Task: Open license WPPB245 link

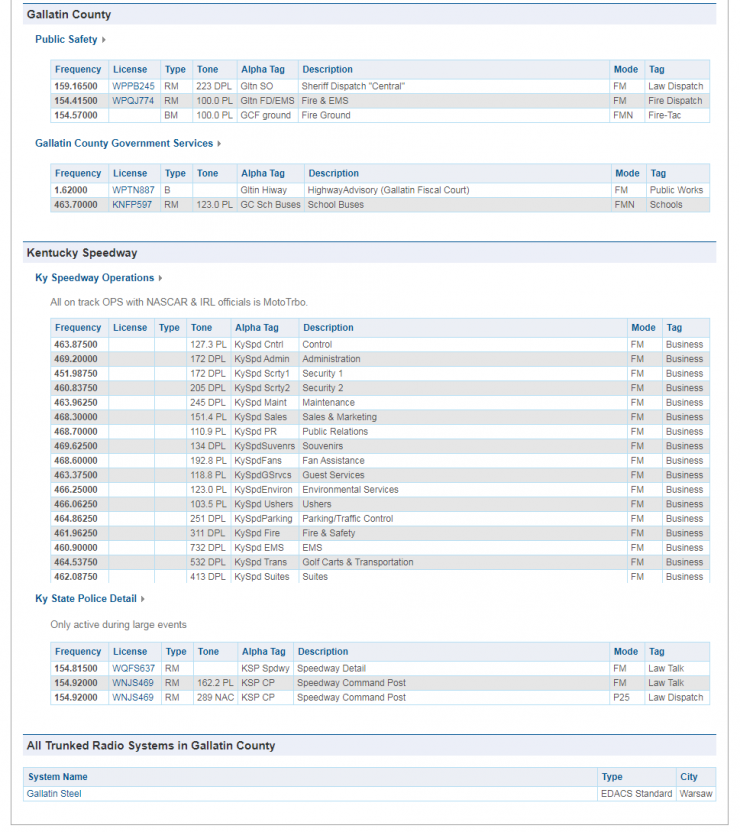Action: click(133, 86)
